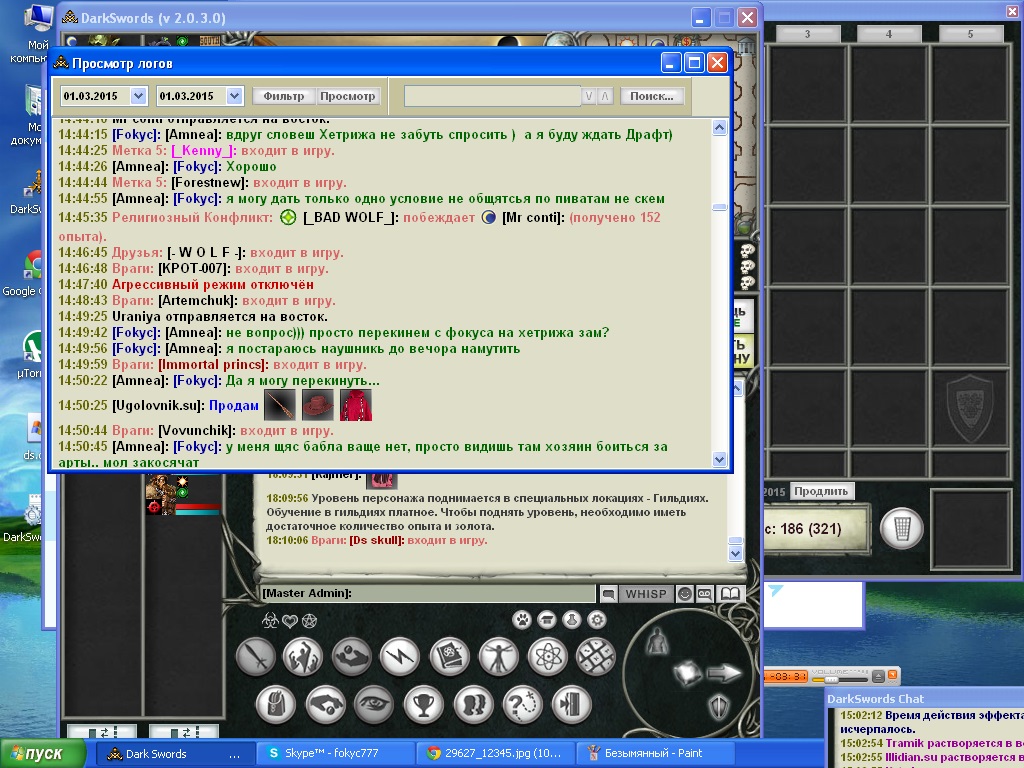The height and width of the screenshot is (768, 1024).
Task: Jump to next search match (V button)
Action: click(x=588, y=96)
